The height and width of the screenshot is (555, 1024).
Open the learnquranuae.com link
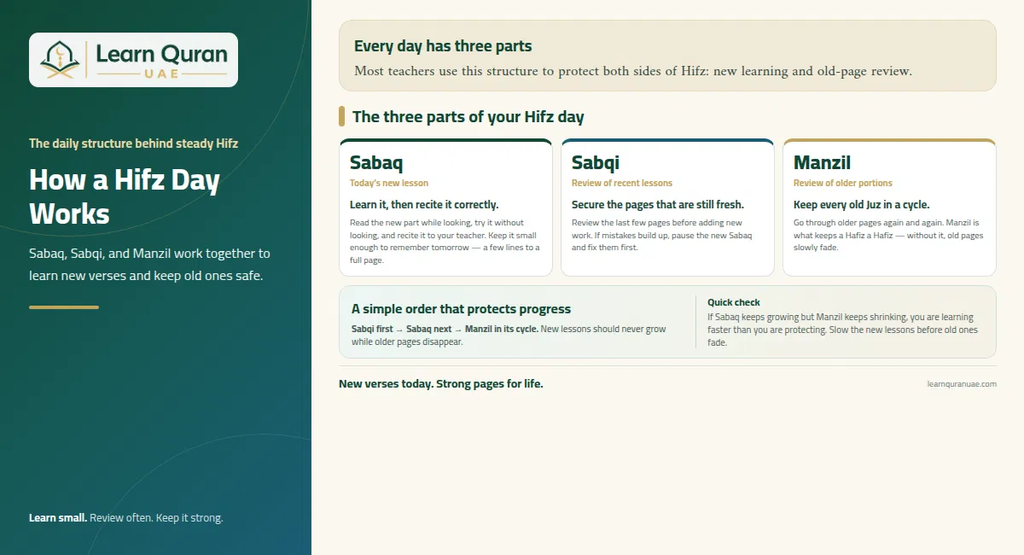coord(961,384)
